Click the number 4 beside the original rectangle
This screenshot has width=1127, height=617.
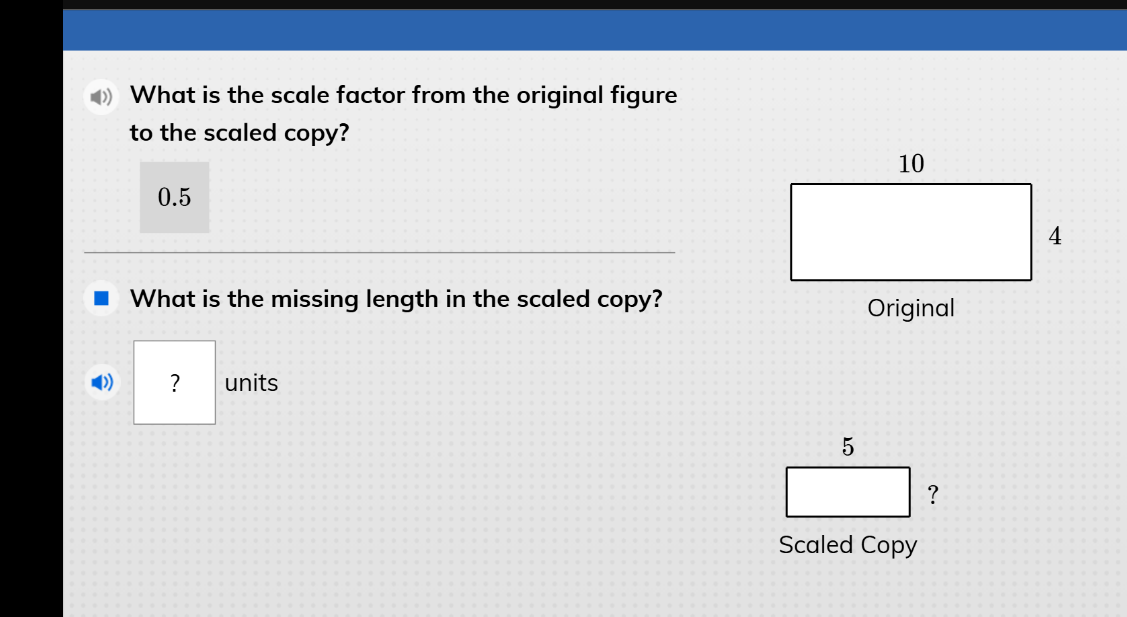[x=1055, y=237]
